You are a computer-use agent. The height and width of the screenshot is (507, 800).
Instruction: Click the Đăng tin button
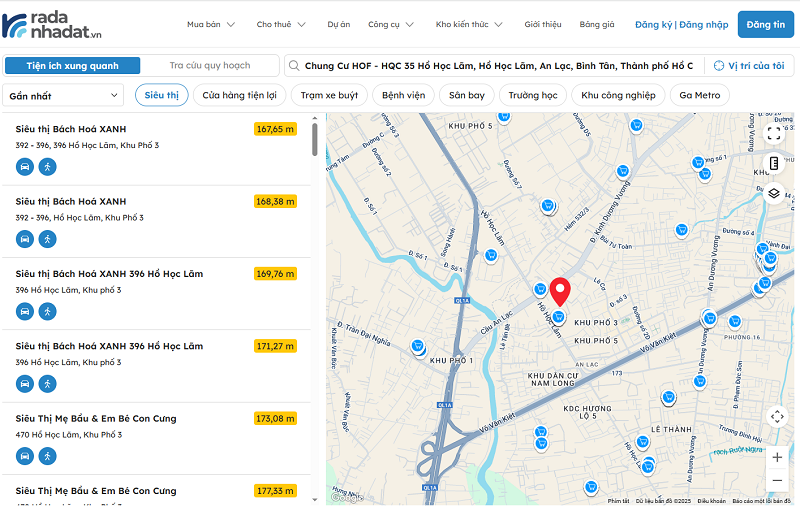[x=765, y=24]
